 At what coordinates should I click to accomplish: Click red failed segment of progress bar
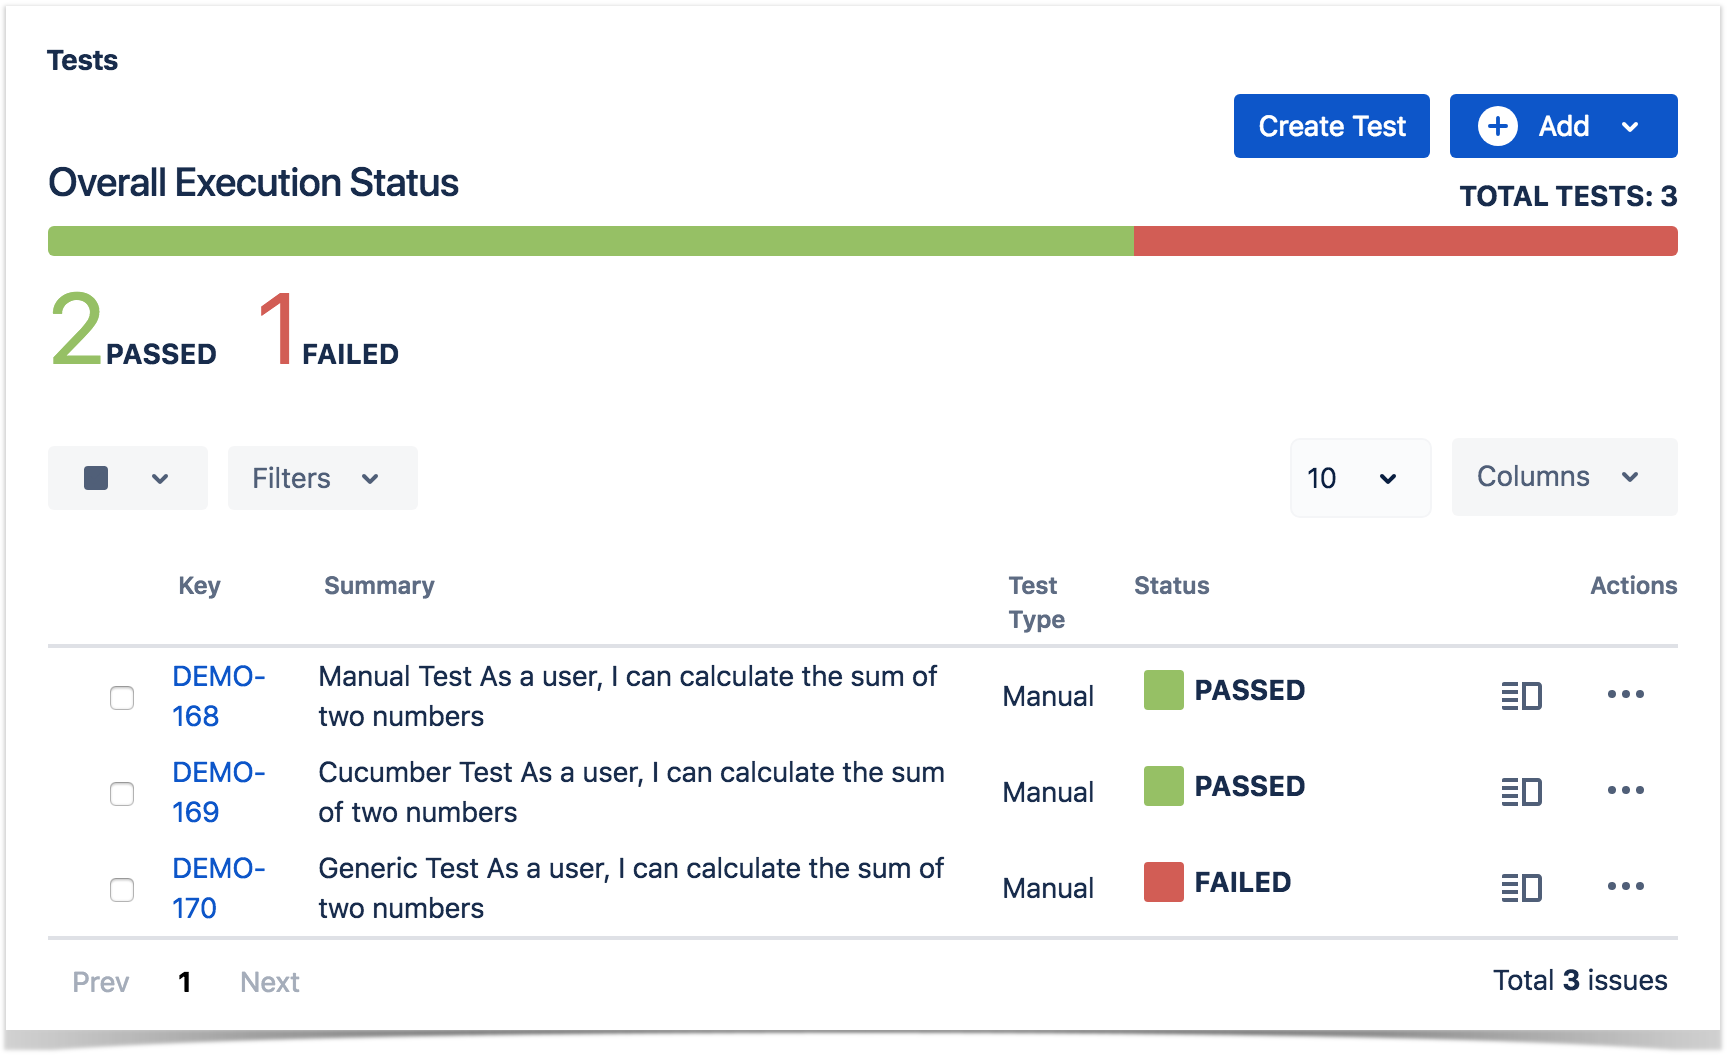[x=1406, y=241]
